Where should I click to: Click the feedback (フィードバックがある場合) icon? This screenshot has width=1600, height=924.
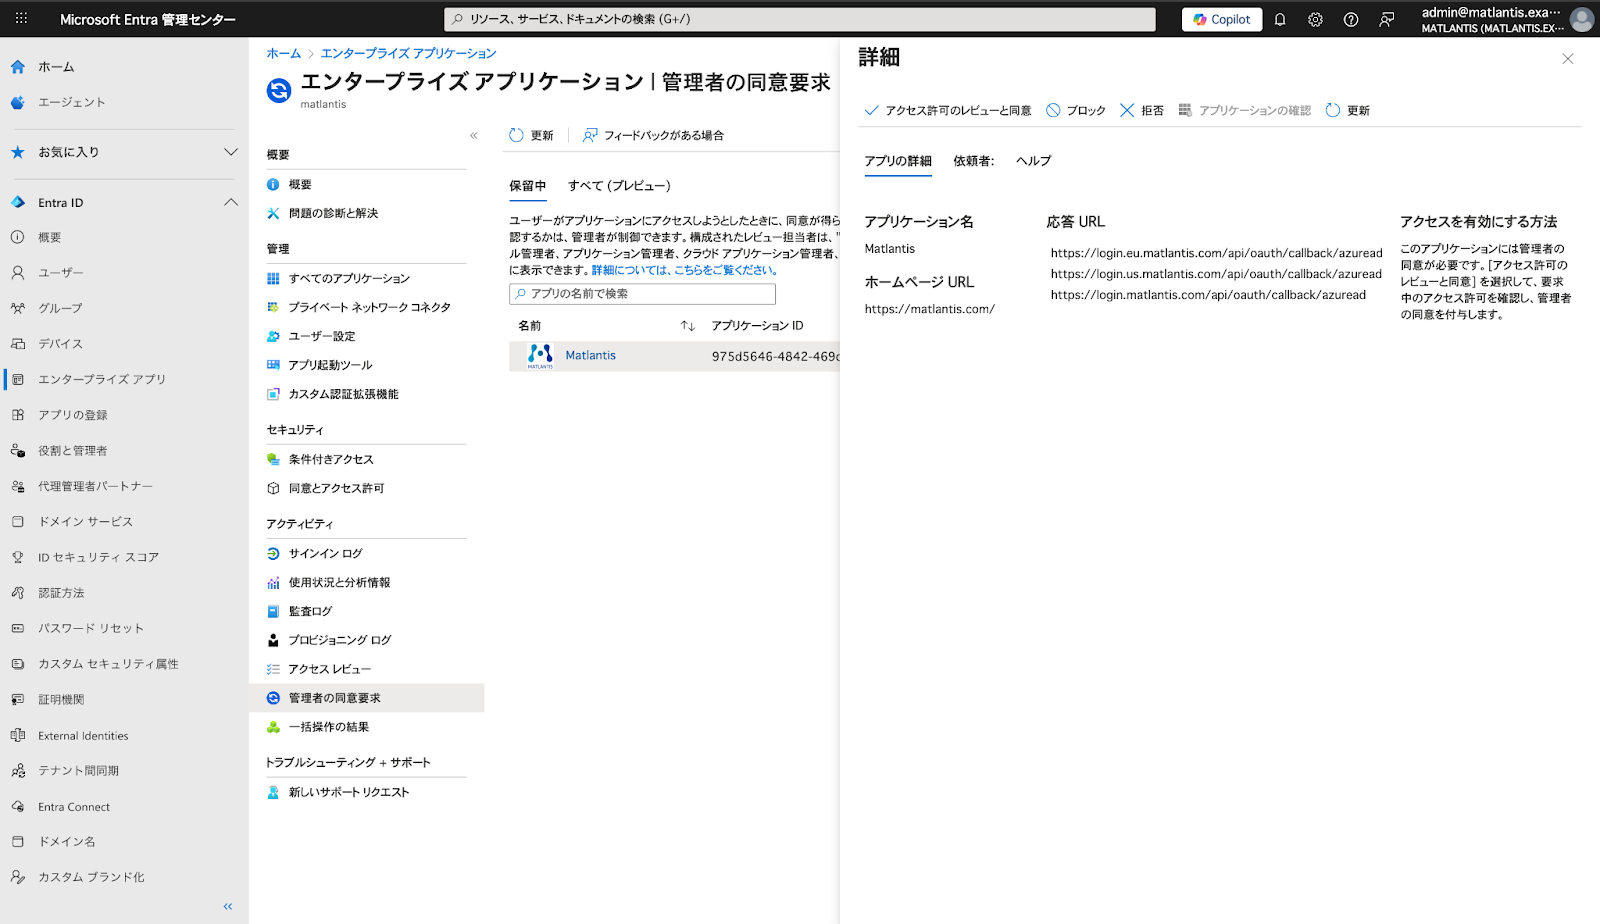pos(591,135)
